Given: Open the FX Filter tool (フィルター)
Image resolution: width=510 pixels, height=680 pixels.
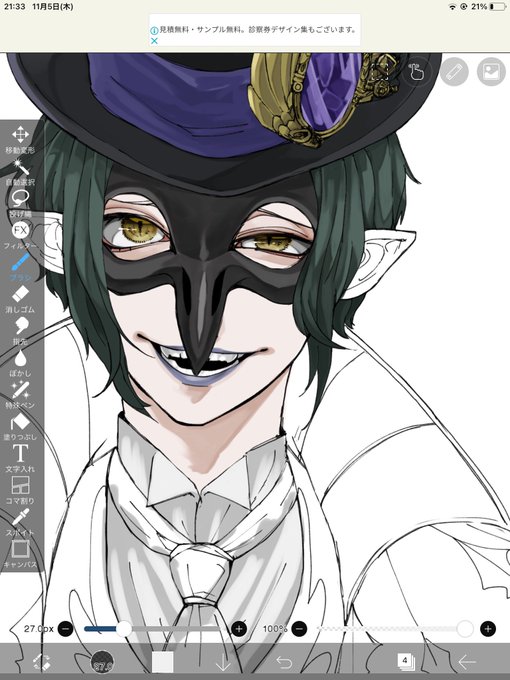Looking at the screenshot, I should tap(20, 235).
